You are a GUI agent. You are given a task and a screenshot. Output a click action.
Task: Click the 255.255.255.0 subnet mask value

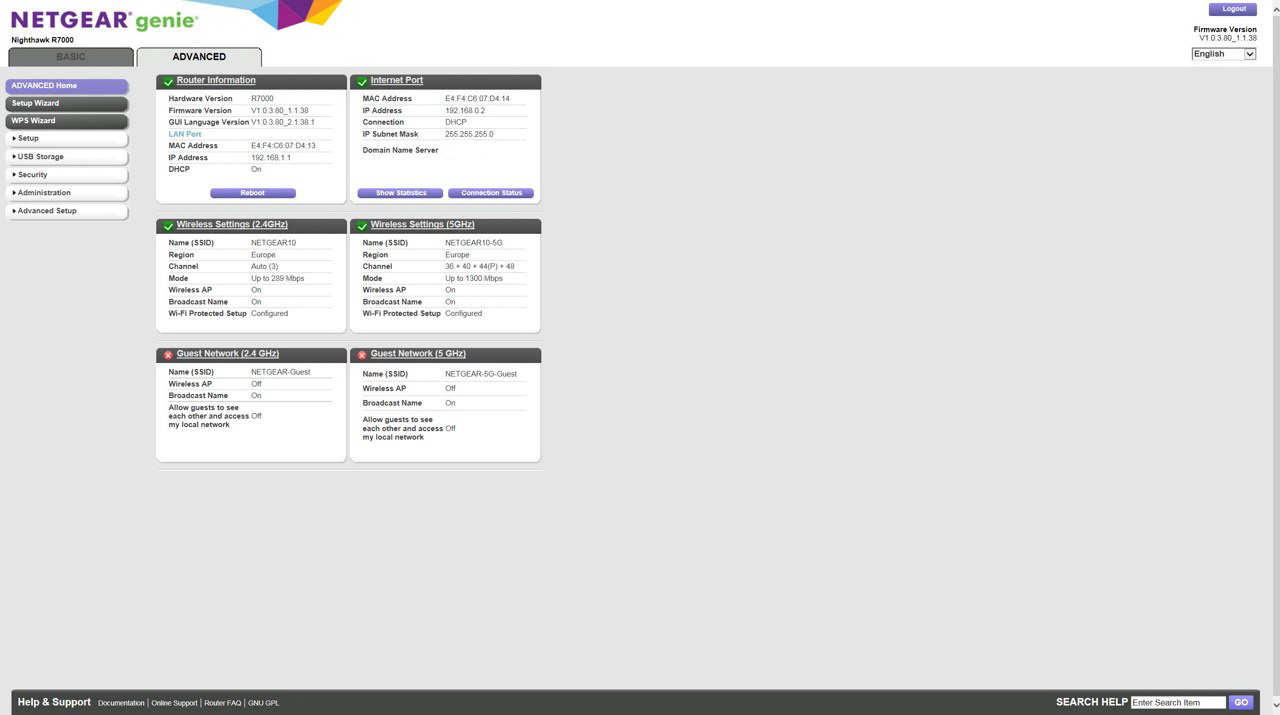pyautogui.click(x=469, y=134)
